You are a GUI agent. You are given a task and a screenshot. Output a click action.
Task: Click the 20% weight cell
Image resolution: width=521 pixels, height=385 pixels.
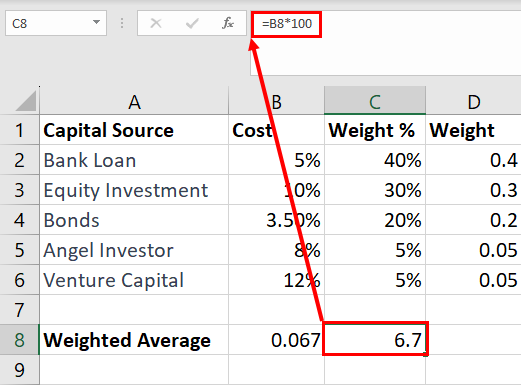pyautogui.click(x=375, y=220)
